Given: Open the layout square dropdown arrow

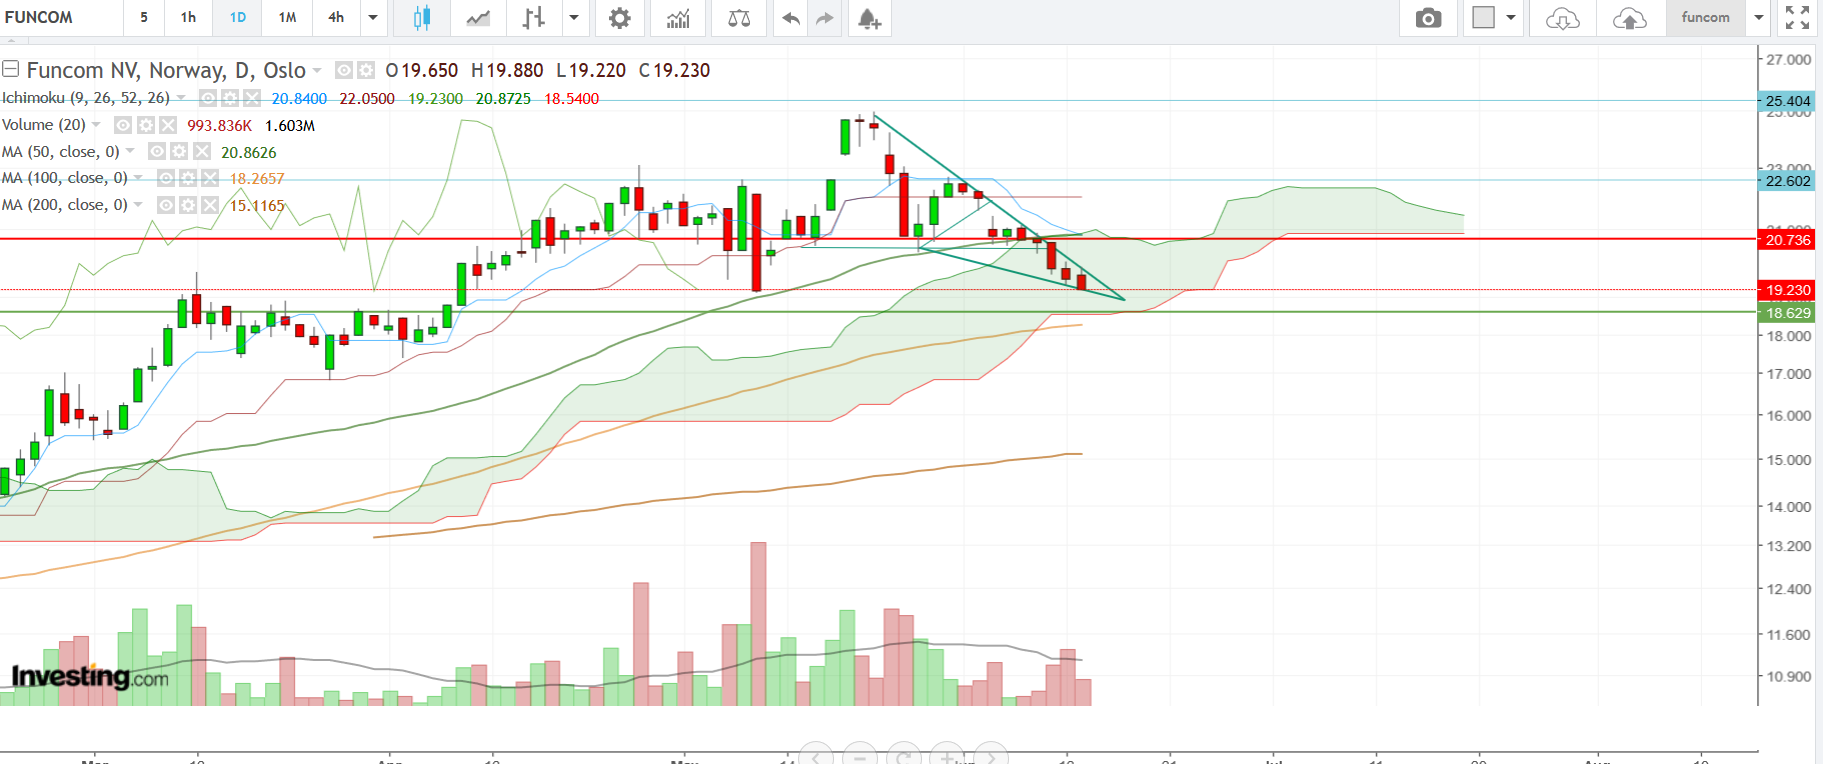Looking at the screenshot, I should [x=1511, y=18].
